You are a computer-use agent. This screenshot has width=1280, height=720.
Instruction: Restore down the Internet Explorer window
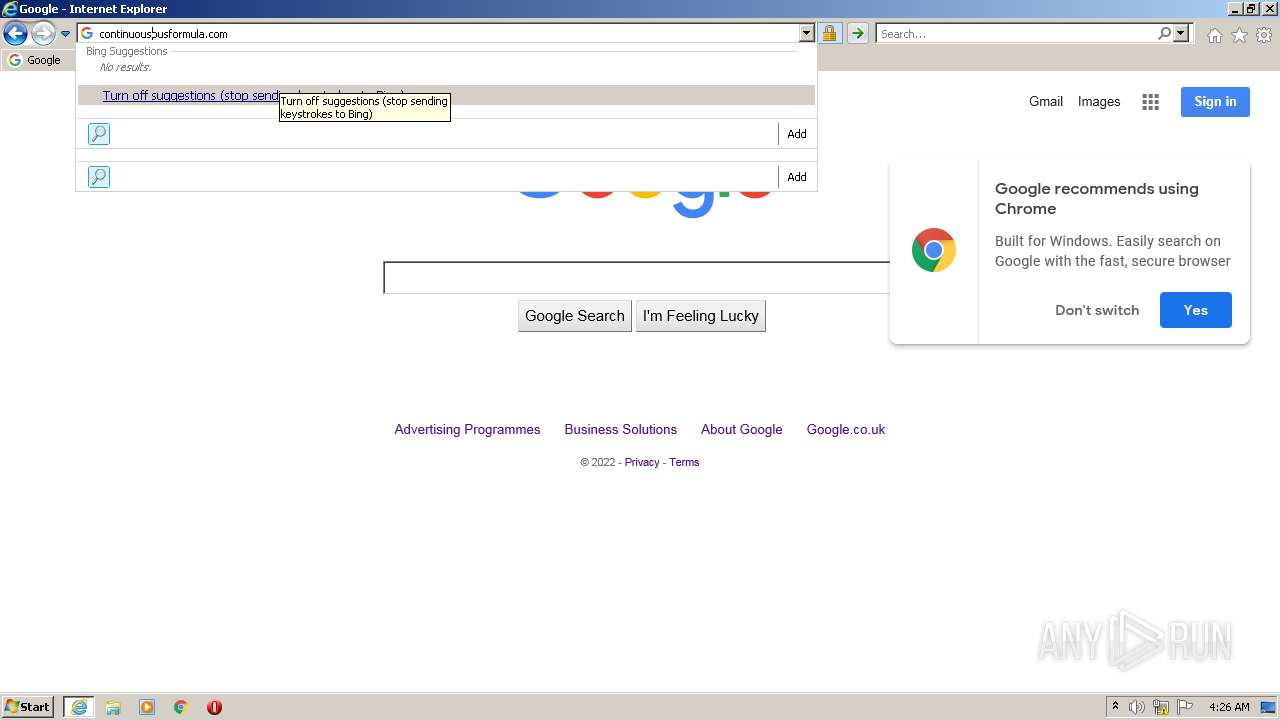click(x=1252, y=8)
